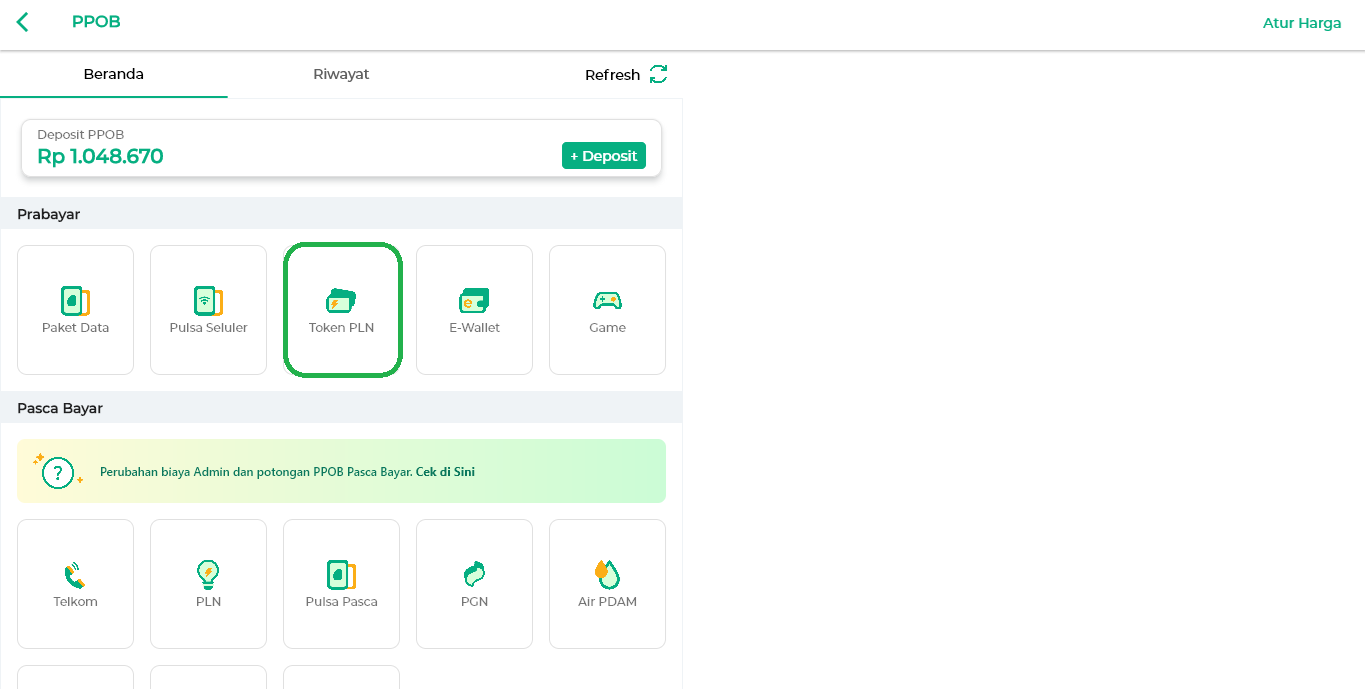
Task: Open Atur Harga settings
Action: [x=1301, y=23]
